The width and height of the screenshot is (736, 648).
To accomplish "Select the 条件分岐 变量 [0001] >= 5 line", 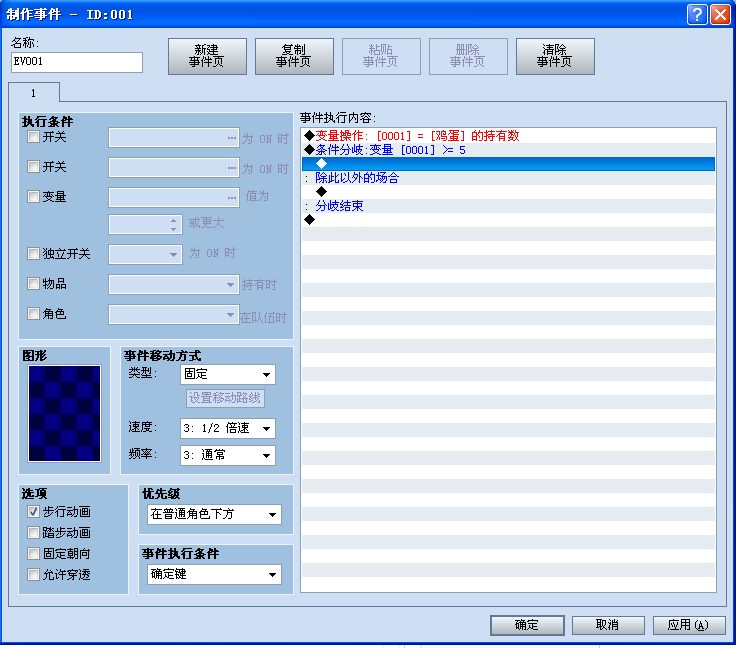I will [x=508, y=150].
